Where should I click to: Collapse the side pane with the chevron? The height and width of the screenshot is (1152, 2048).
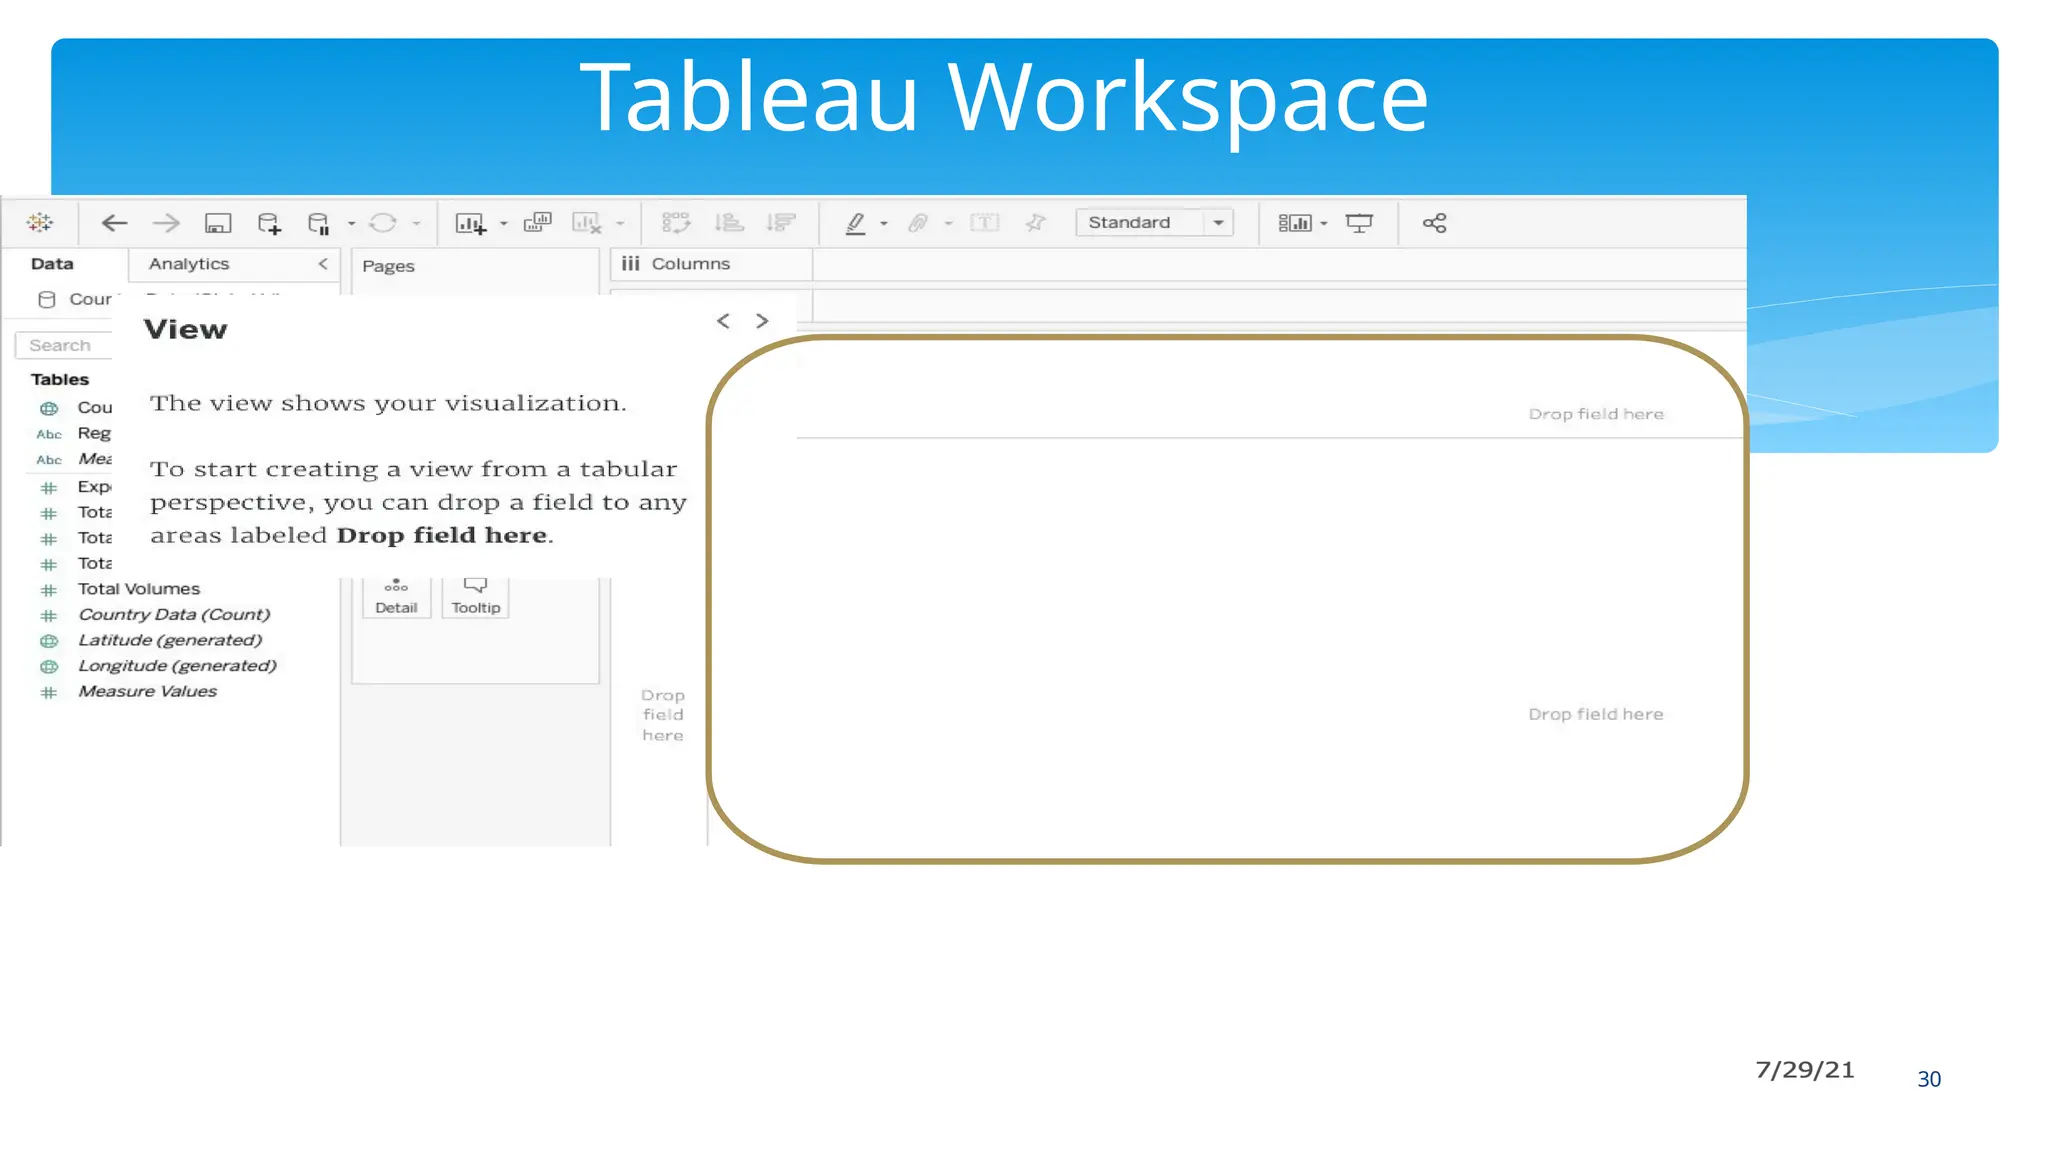(x=323, y=264)
